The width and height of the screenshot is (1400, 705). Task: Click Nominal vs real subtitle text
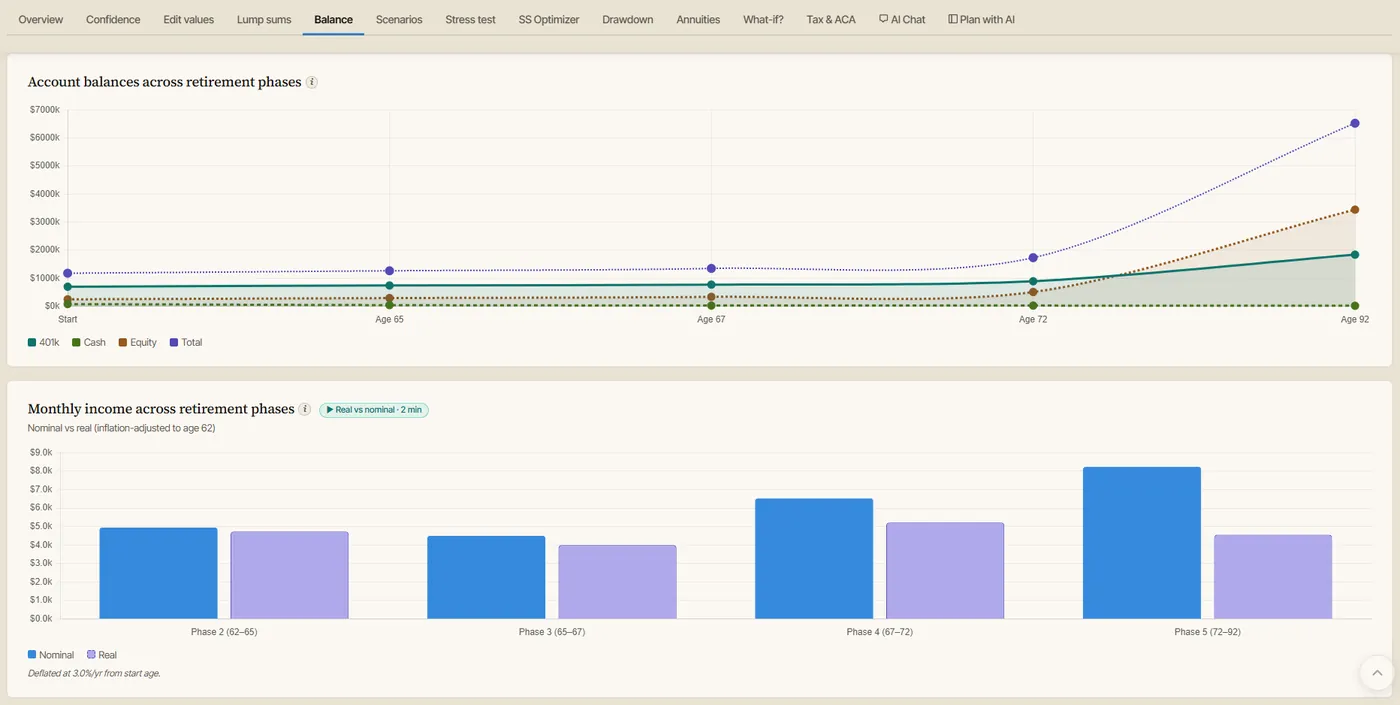click(121, 428)
